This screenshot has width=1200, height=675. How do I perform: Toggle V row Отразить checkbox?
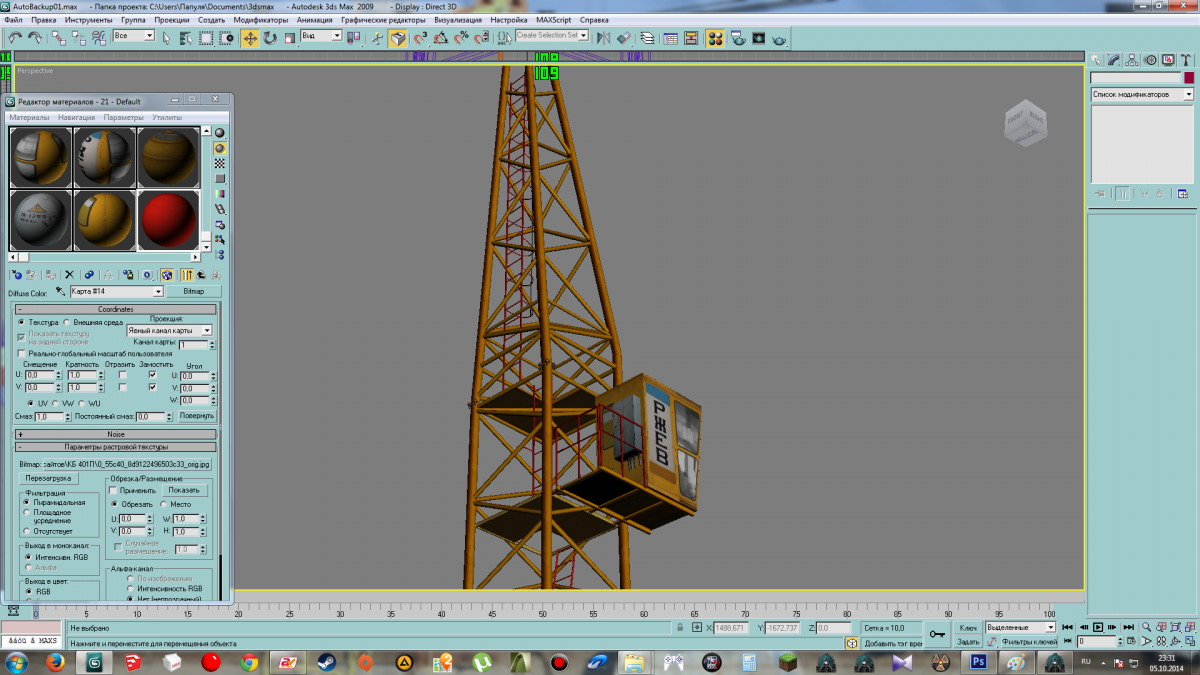(x=123, y=387)
